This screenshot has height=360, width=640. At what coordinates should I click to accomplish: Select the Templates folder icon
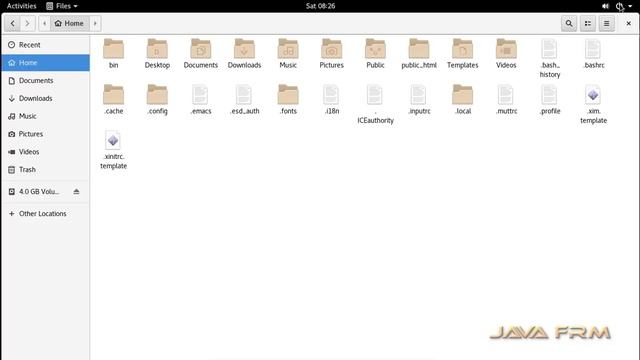pyautogui.click(x=462, y=49)
